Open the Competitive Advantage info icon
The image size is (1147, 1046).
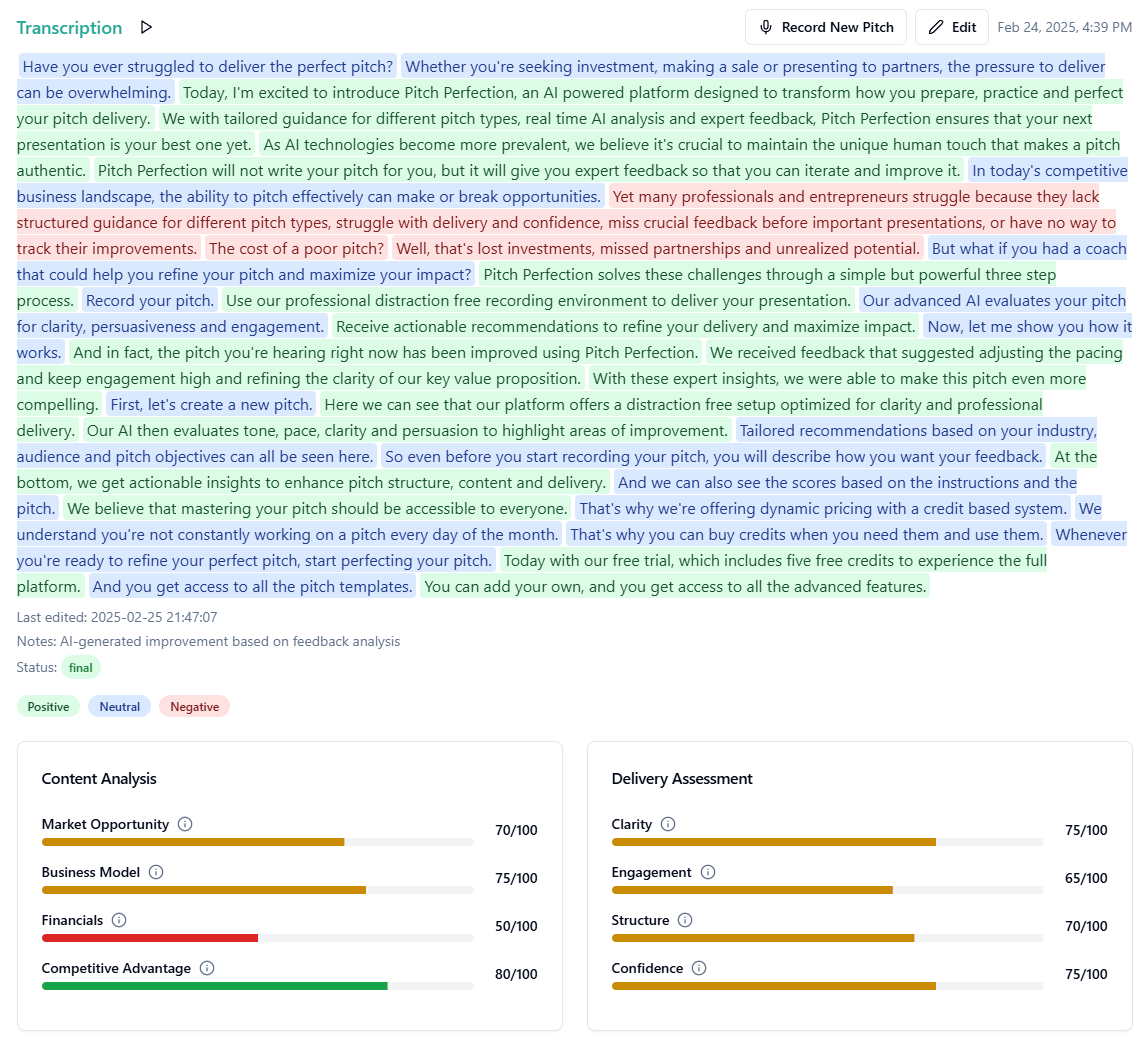pos(207,968)
